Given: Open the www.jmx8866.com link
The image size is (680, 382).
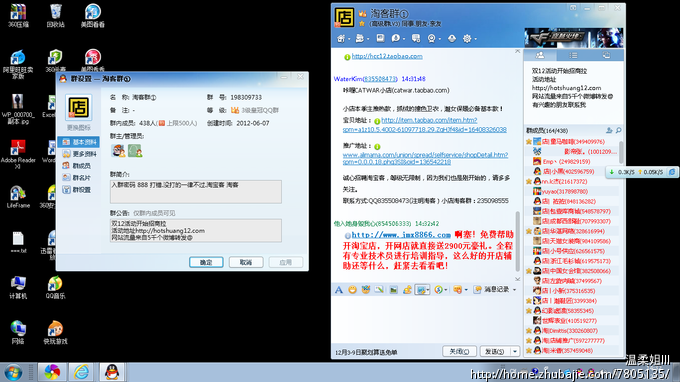Looking at the screenshot, I should (401, 235).
